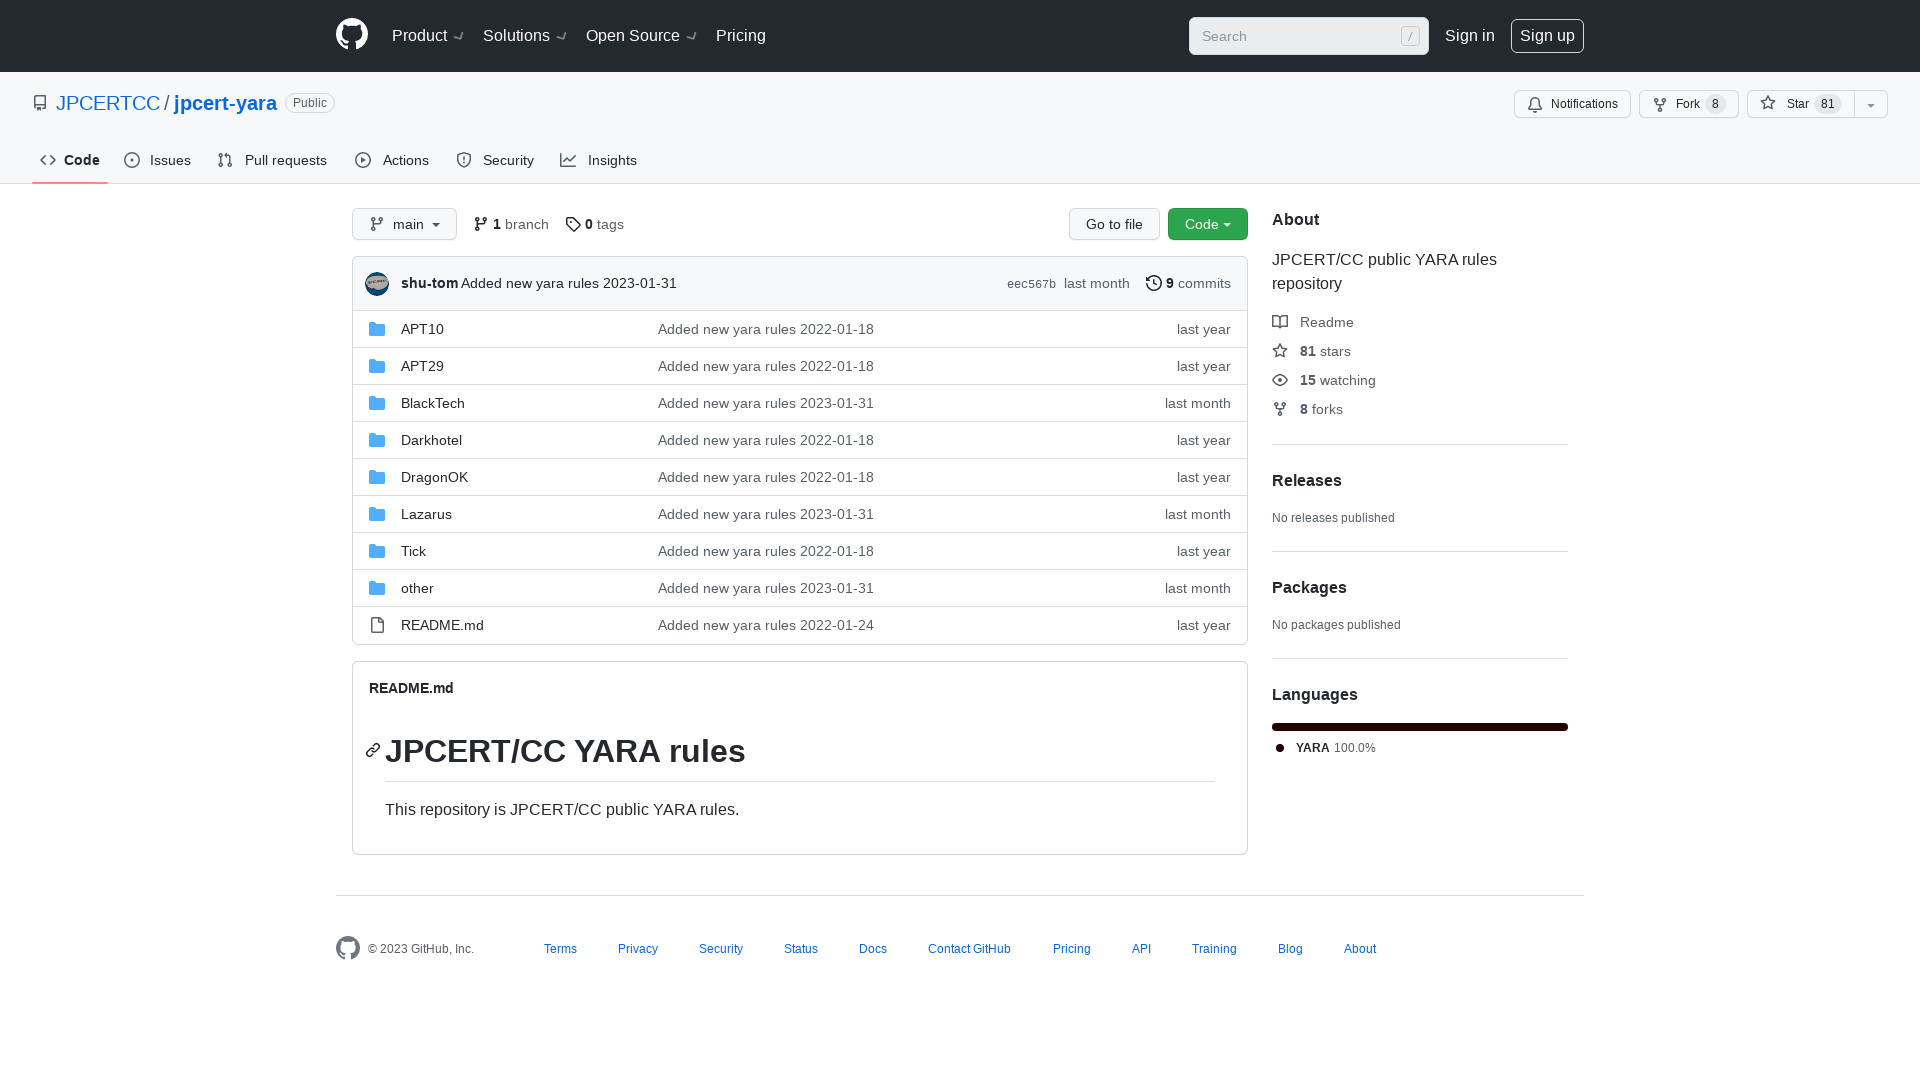Screen dimensions: 1920x1080
Task: Expand the Product menu
Action: tap(428, 36)
